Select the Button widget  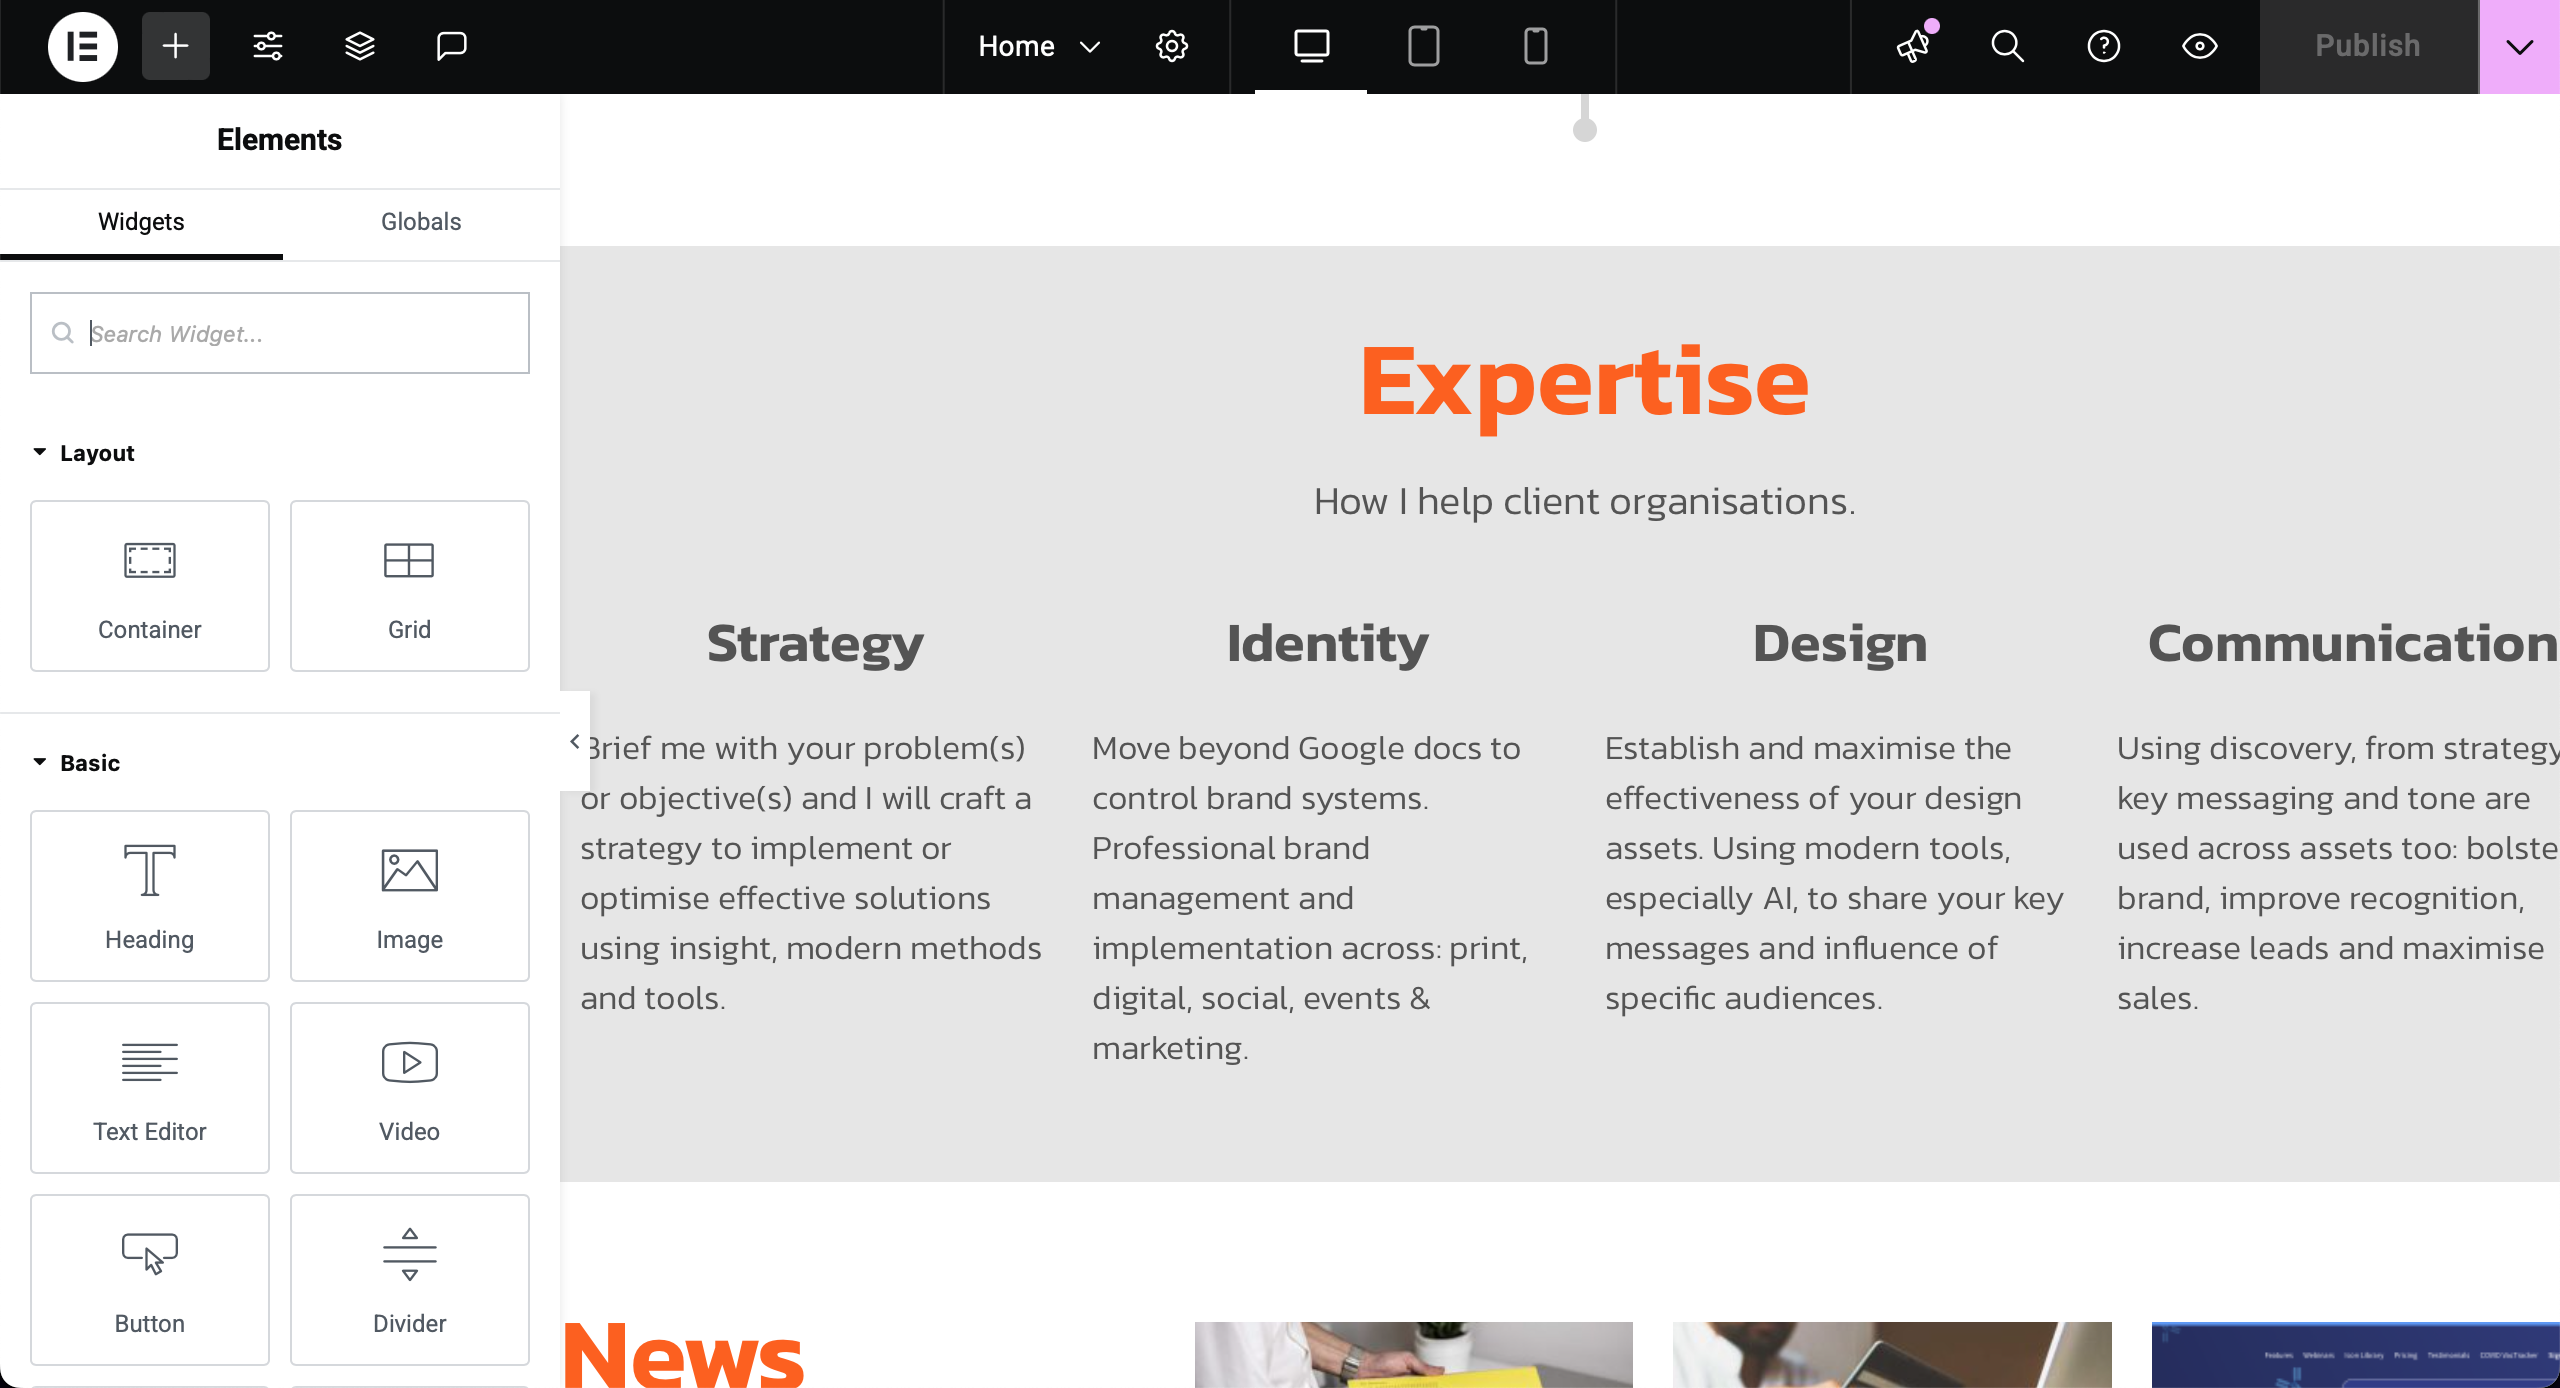click(150, 1280)
